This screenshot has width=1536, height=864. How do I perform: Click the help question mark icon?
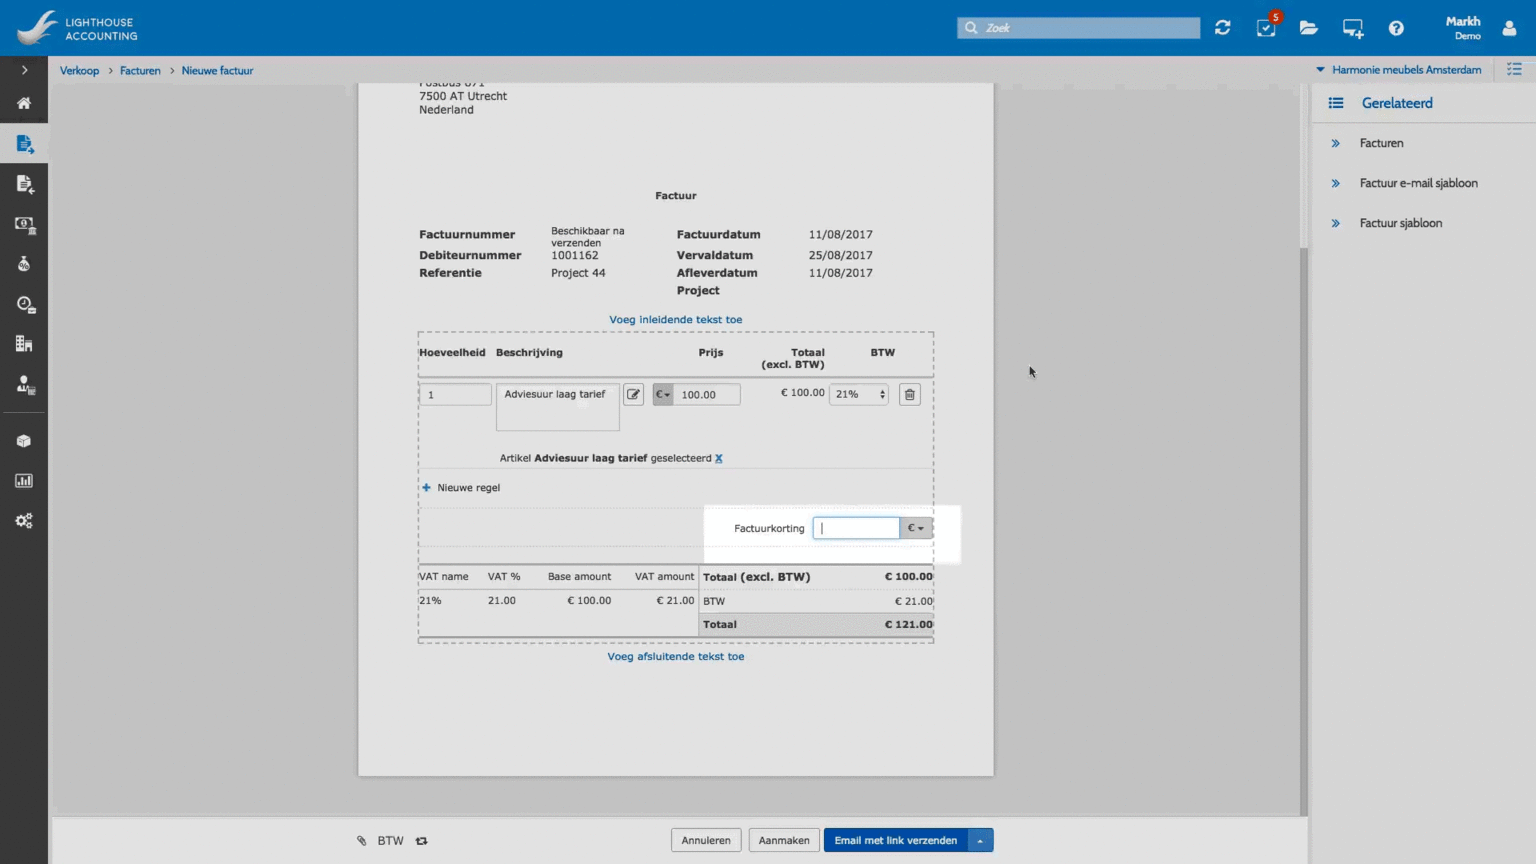[1396, 28]
